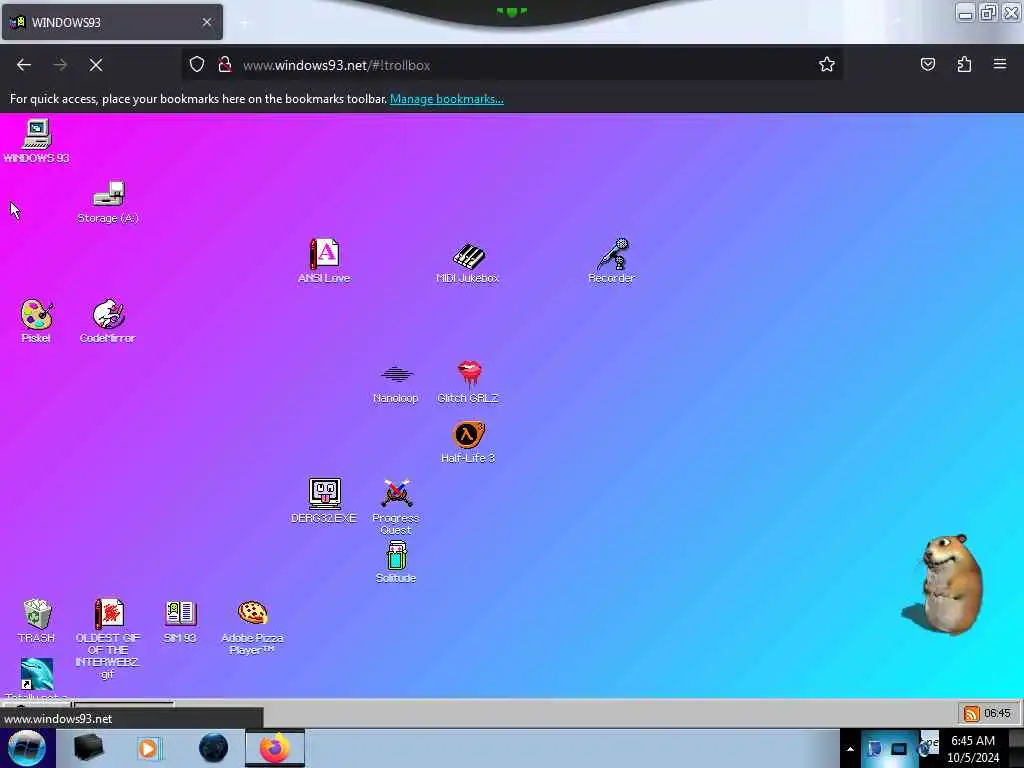View site security padlock information
This screenshot has height=768, width=1024.
click(x=225, y=64)
